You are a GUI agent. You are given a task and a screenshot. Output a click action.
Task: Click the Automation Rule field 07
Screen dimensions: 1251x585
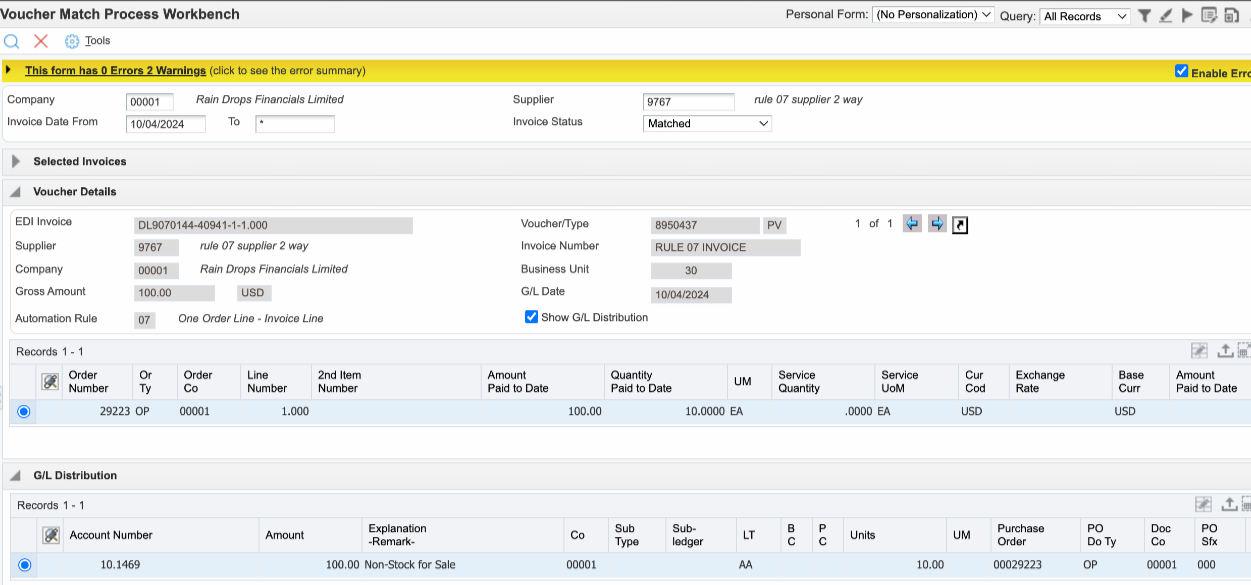coord(145,320)
